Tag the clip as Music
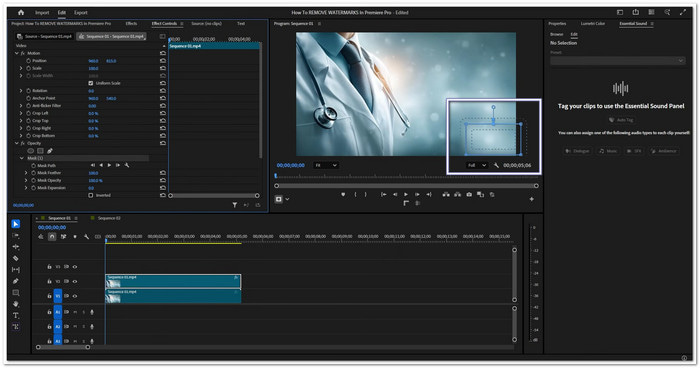Screen dimensions: 700x368 pyautogui.click(x=608, y=151)
